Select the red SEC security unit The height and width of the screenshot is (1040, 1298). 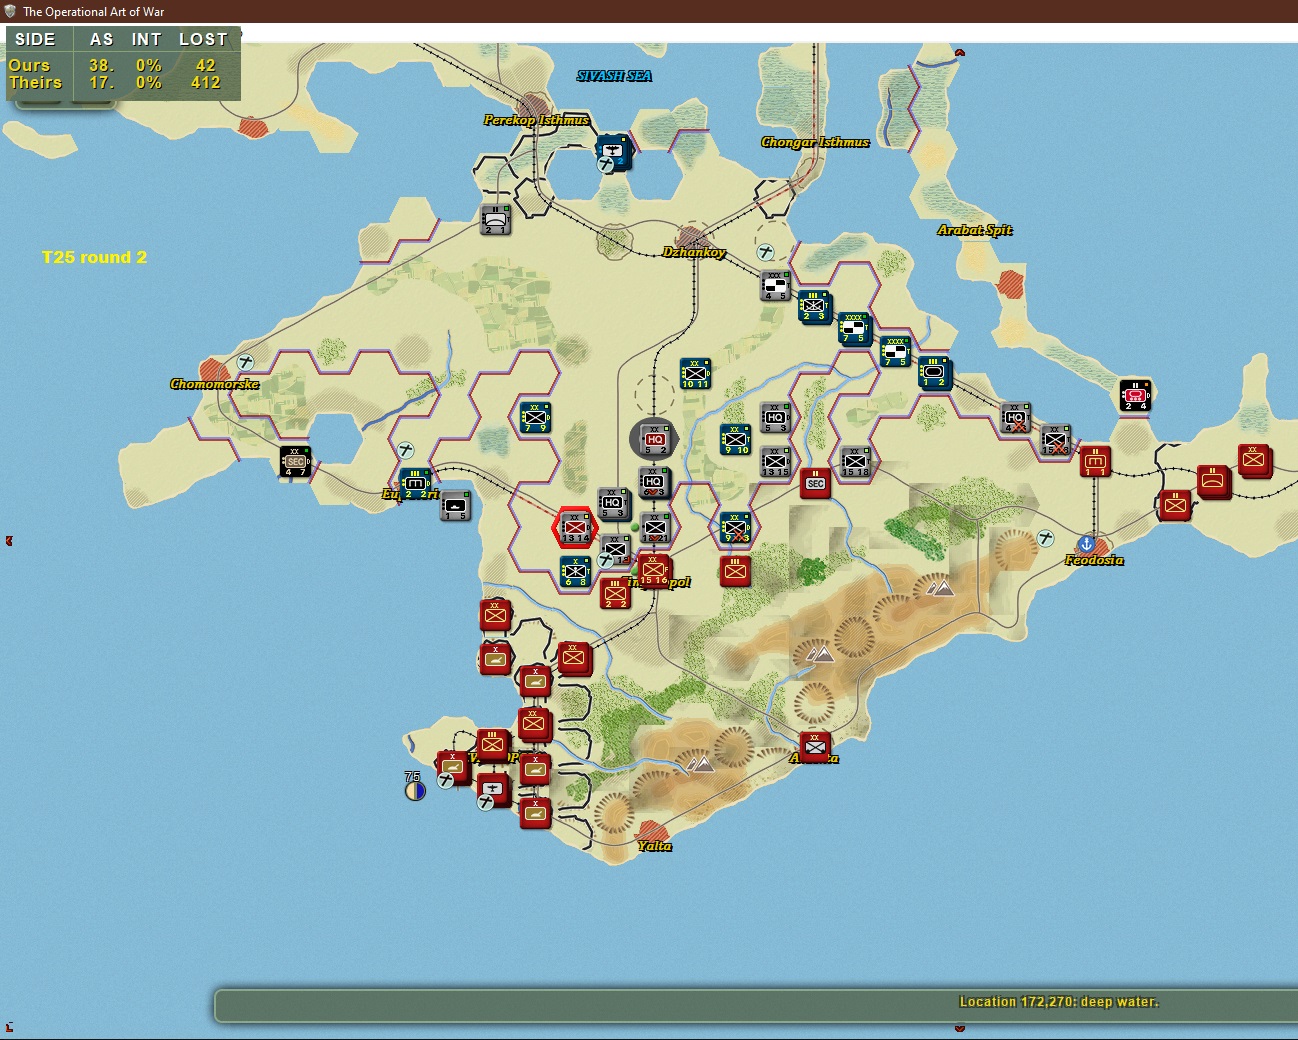click(815, 484)
